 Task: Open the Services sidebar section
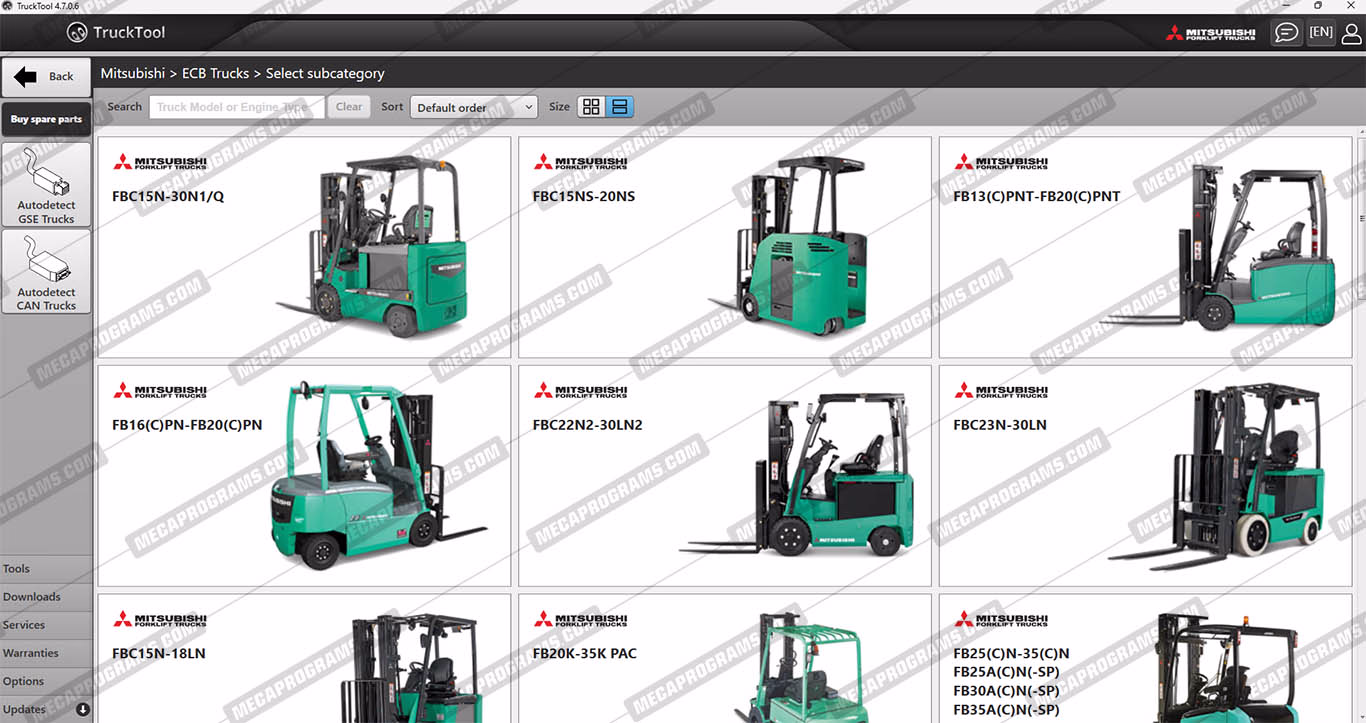(46, 625)
